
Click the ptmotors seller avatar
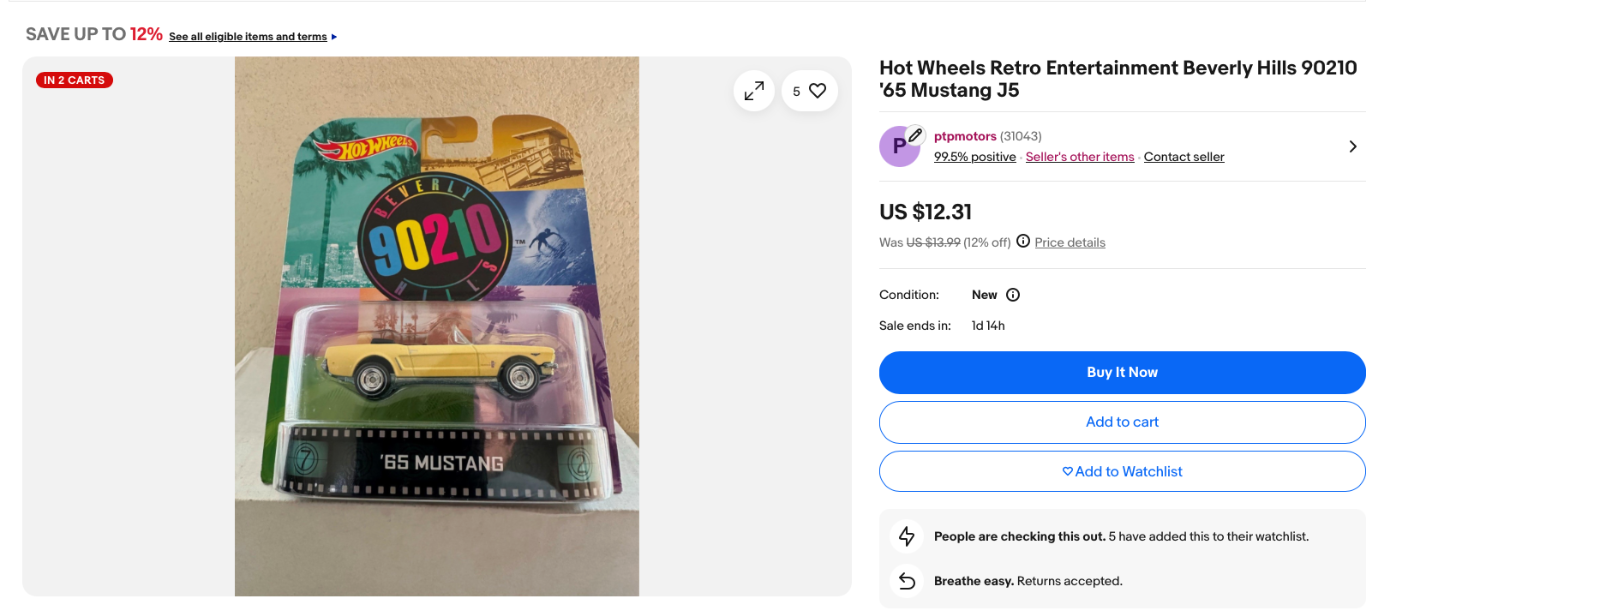click(899, 146)
